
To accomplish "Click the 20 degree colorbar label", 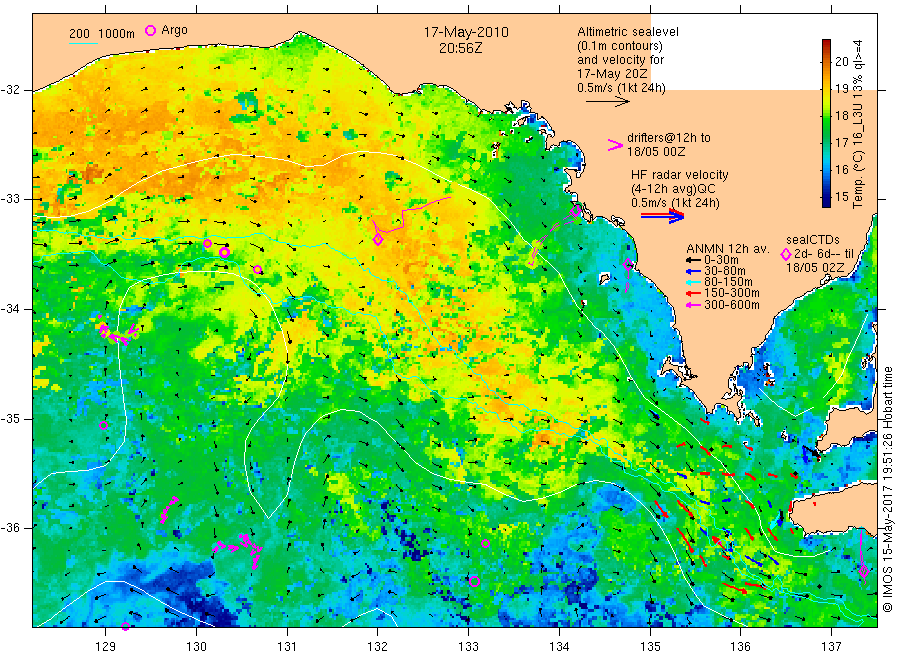I will click(841, 61).
